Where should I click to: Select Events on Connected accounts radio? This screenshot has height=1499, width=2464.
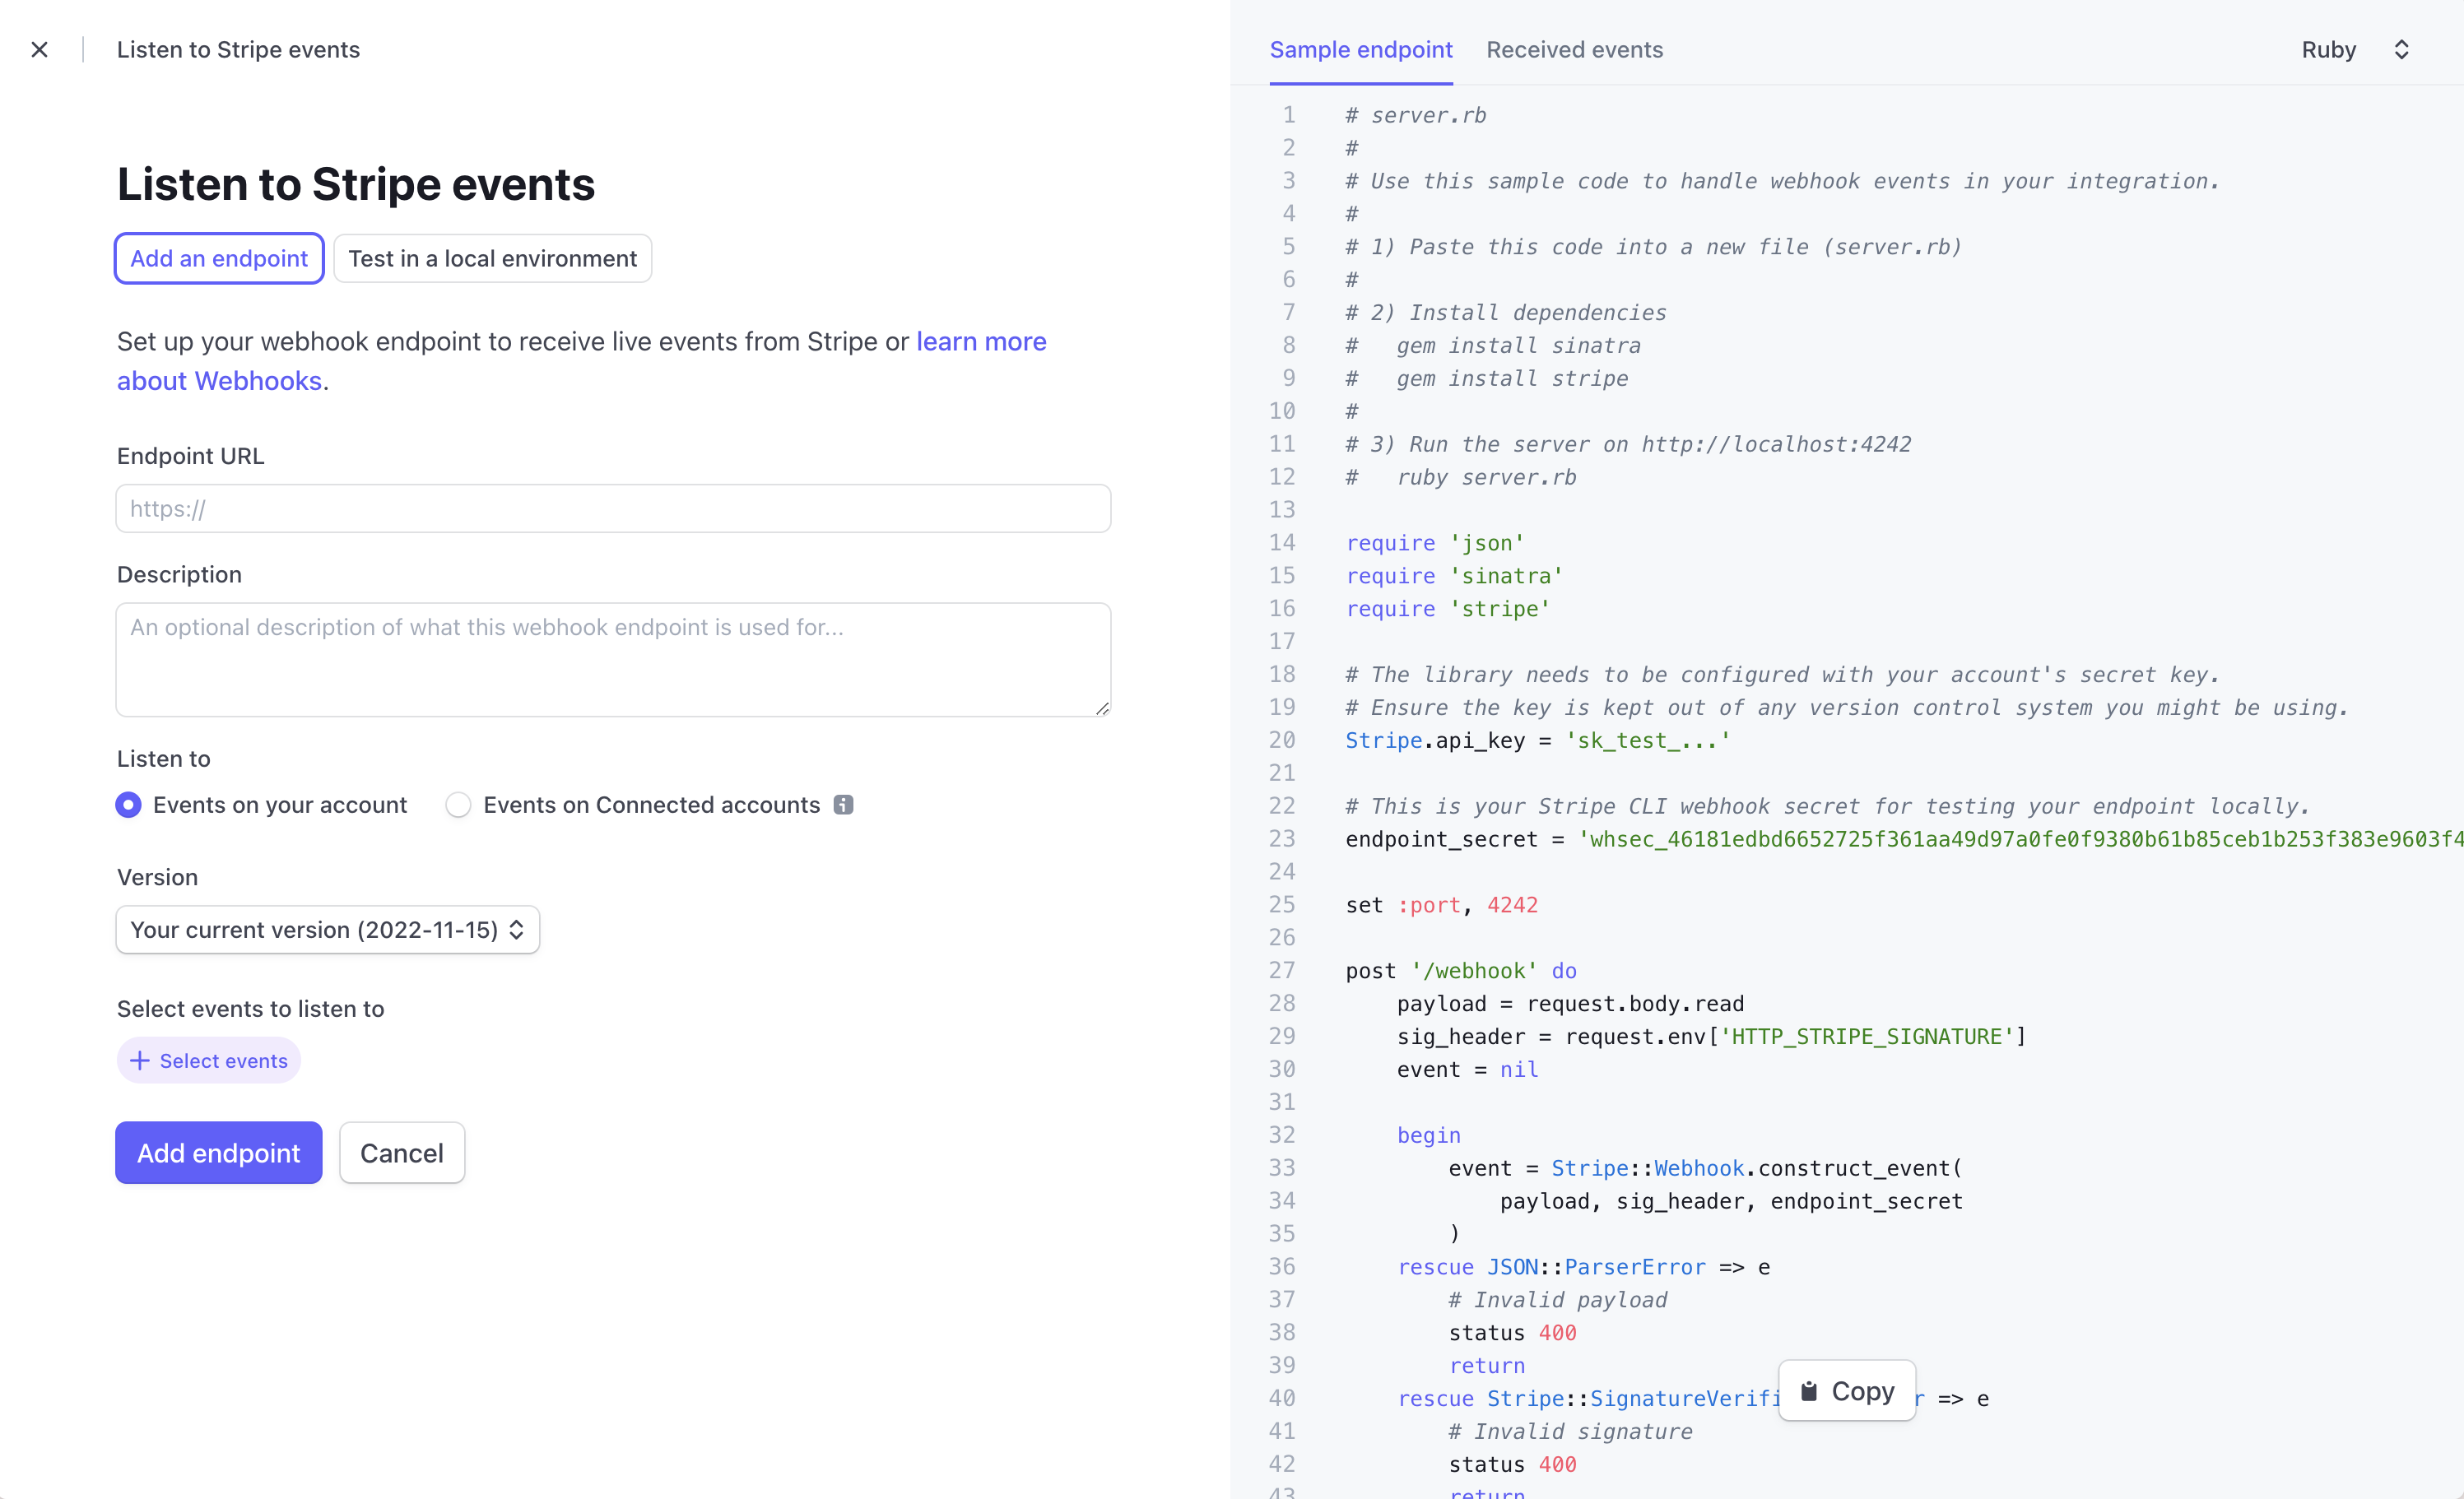(x=458, y=805)
